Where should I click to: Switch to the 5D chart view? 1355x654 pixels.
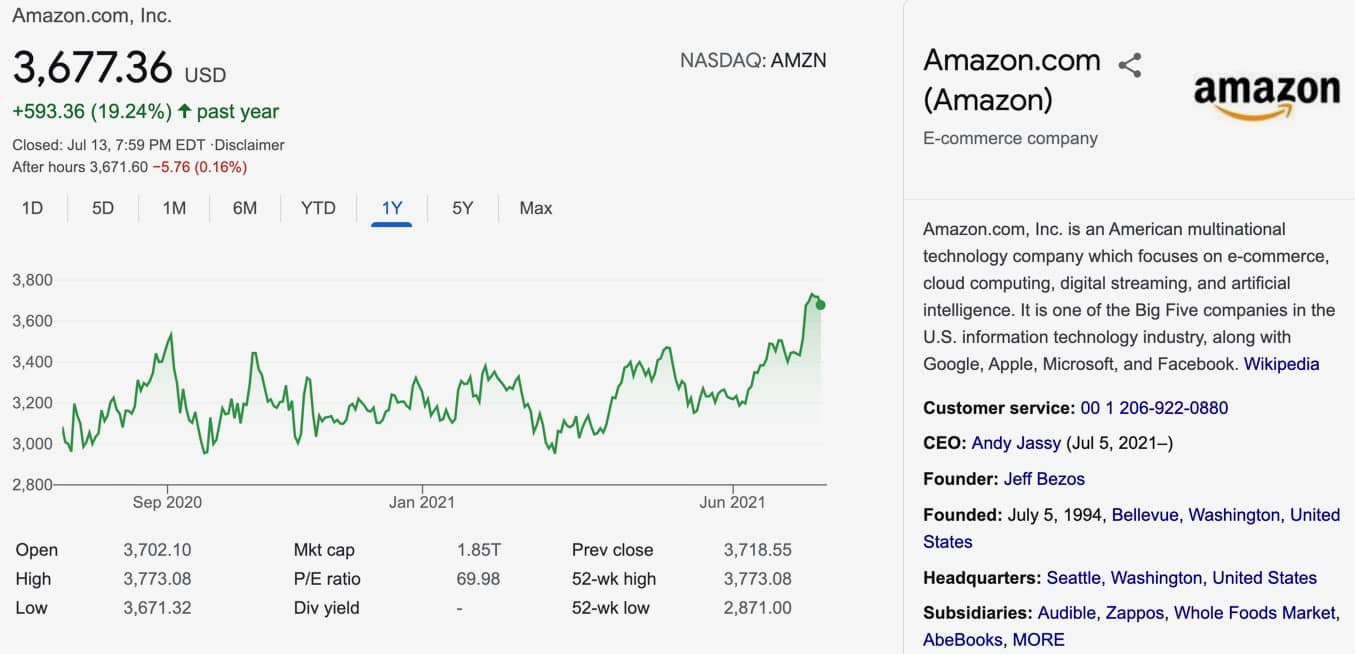[101, 208]
